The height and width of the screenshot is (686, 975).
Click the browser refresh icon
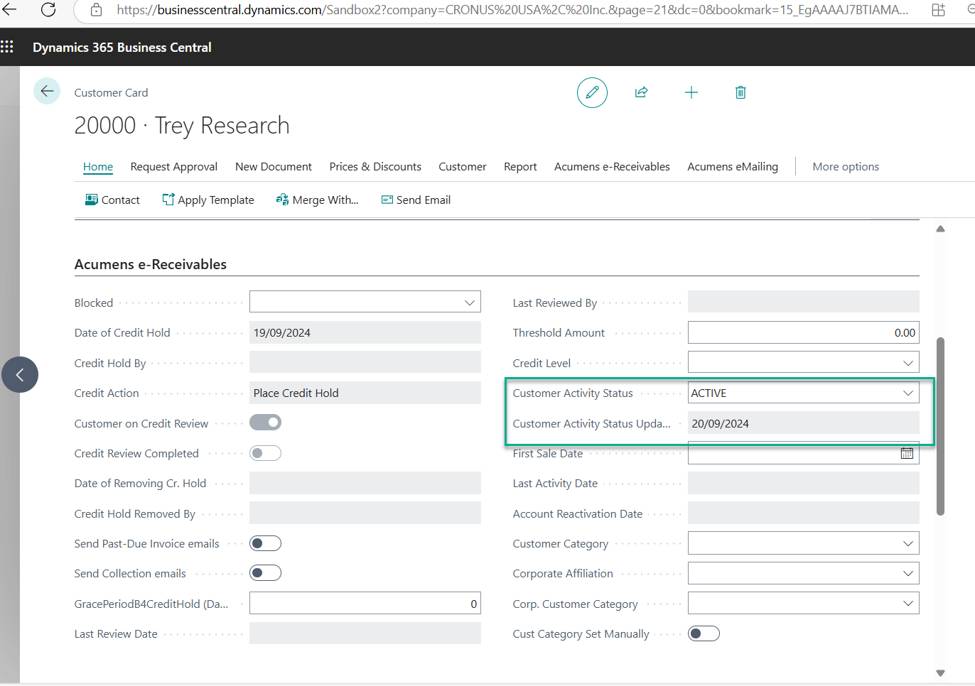point(48,10)
